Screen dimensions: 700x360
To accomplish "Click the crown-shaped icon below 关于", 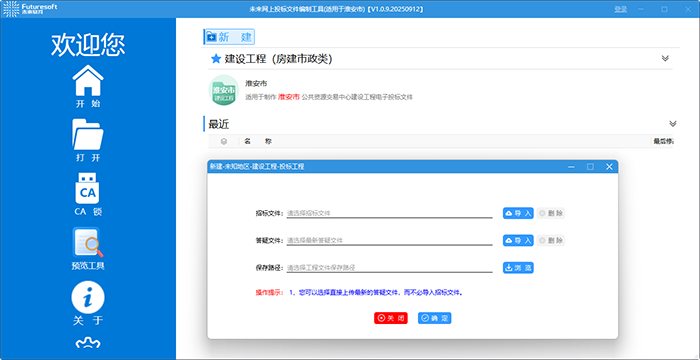I will click(x=88, y=343).
